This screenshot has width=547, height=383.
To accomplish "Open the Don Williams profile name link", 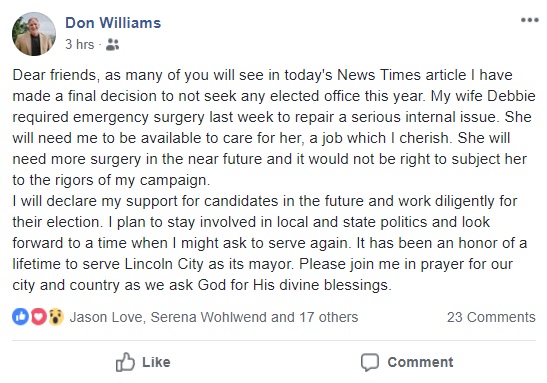I will (x=113, y=23).
